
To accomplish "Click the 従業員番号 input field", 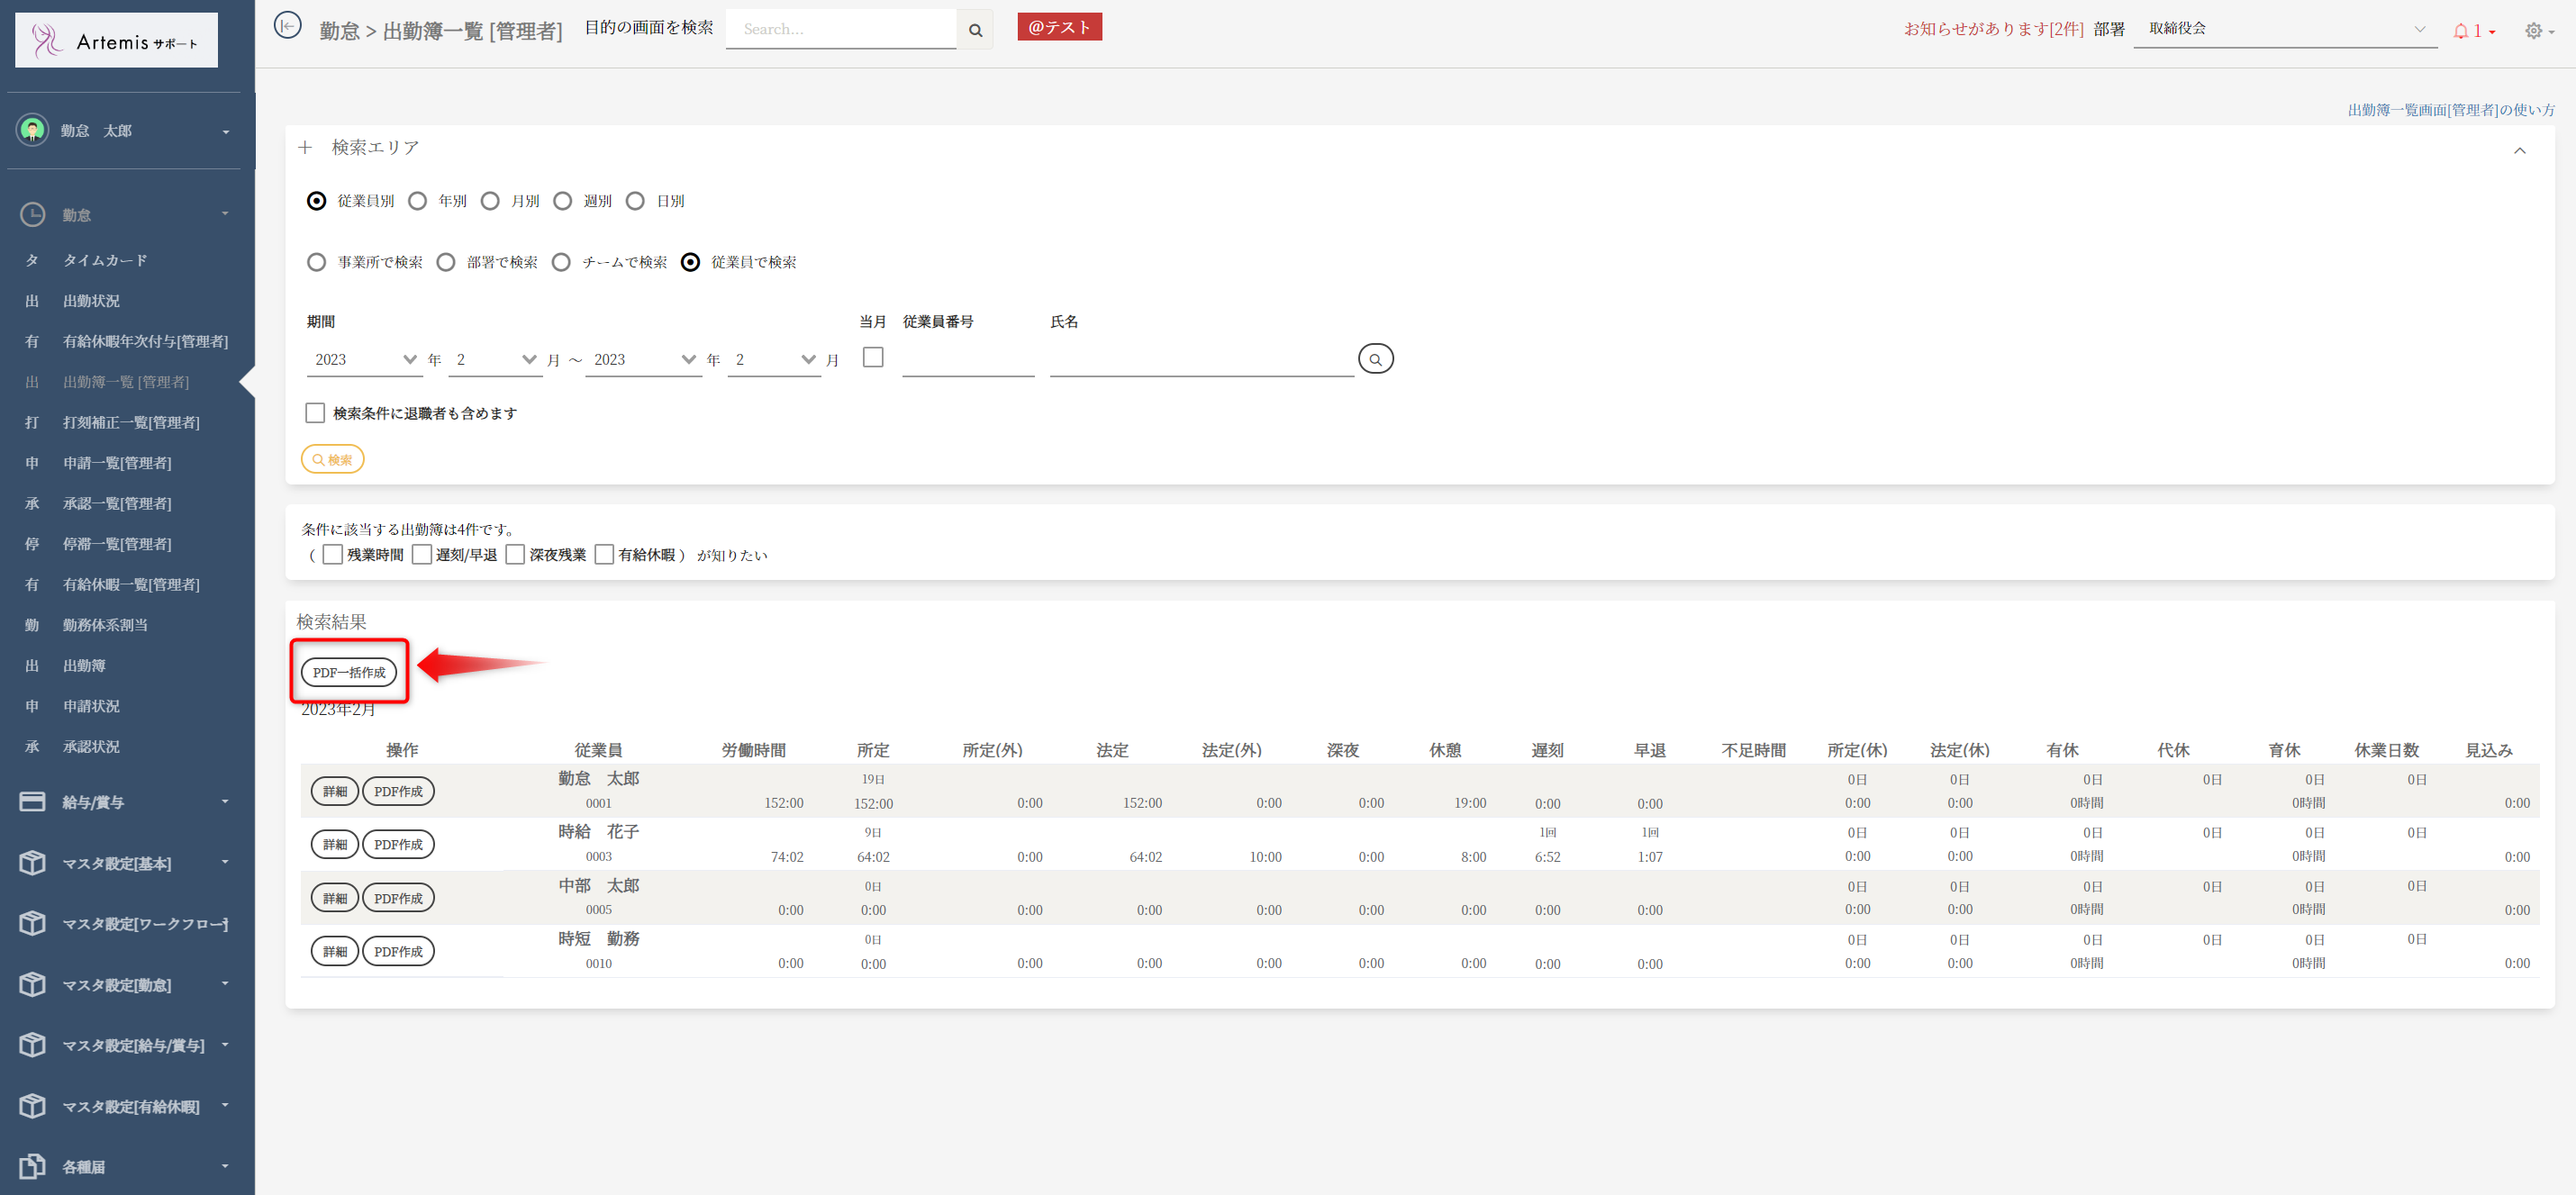I will 967,360.
